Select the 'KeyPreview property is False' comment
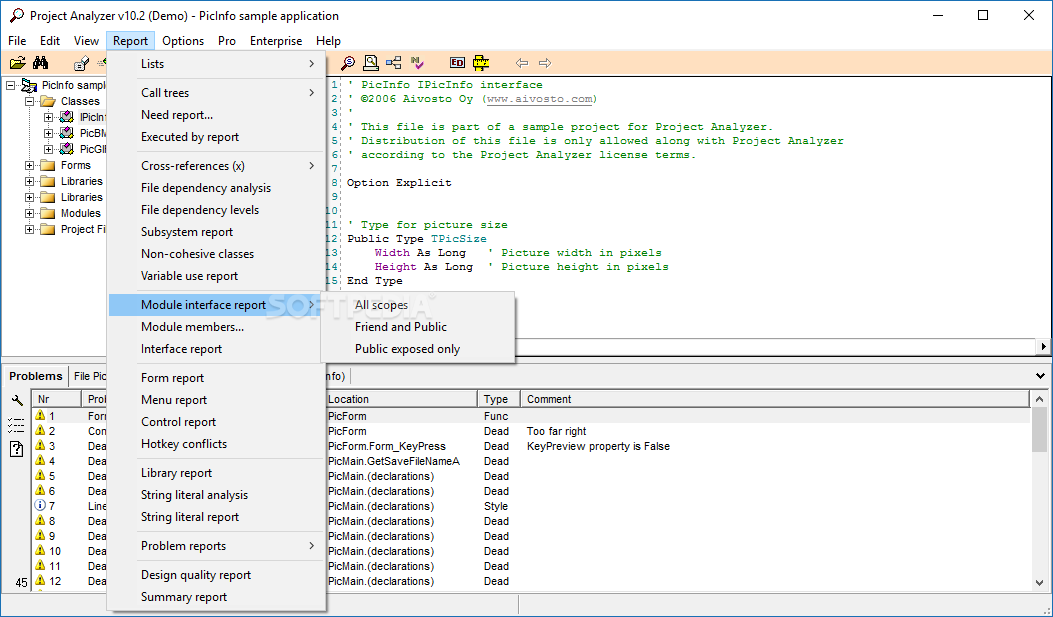This screenshot has height=617, width=1053. pos(598,446)
